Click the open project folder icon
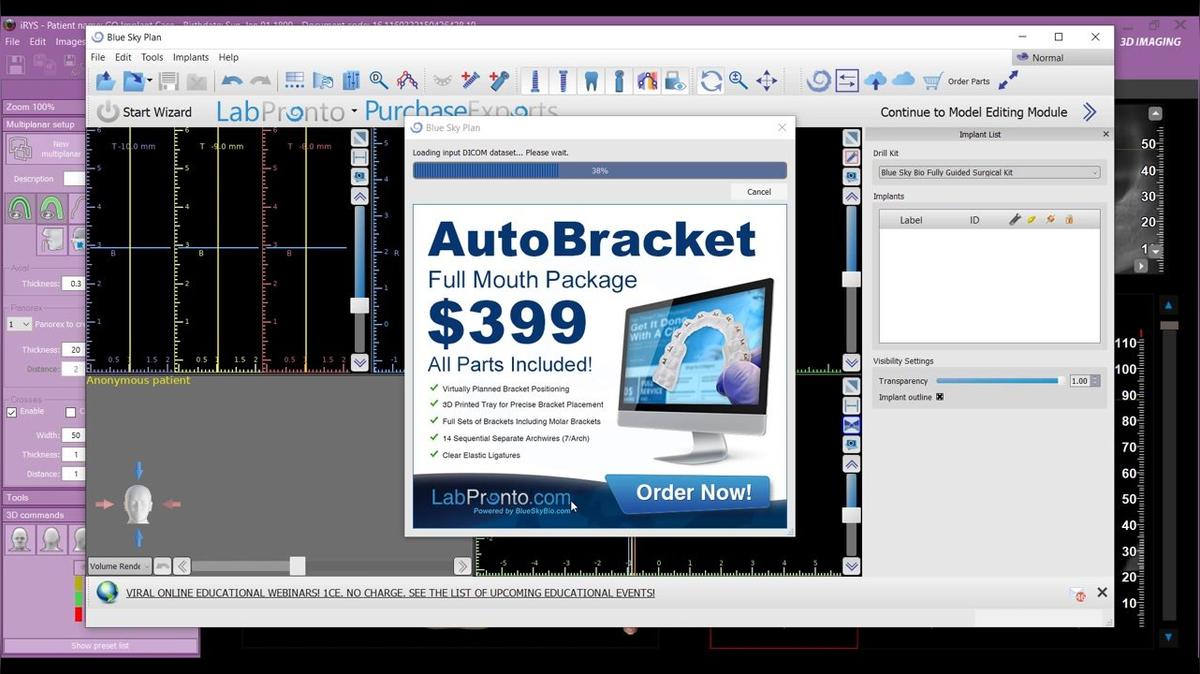The height and width of the screenshot is (674, 1200). point(105,81)
